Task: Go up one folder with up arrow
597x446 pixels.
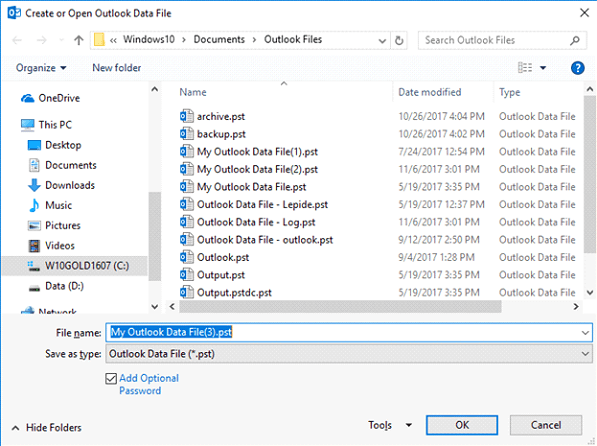Action: point(78,40)
